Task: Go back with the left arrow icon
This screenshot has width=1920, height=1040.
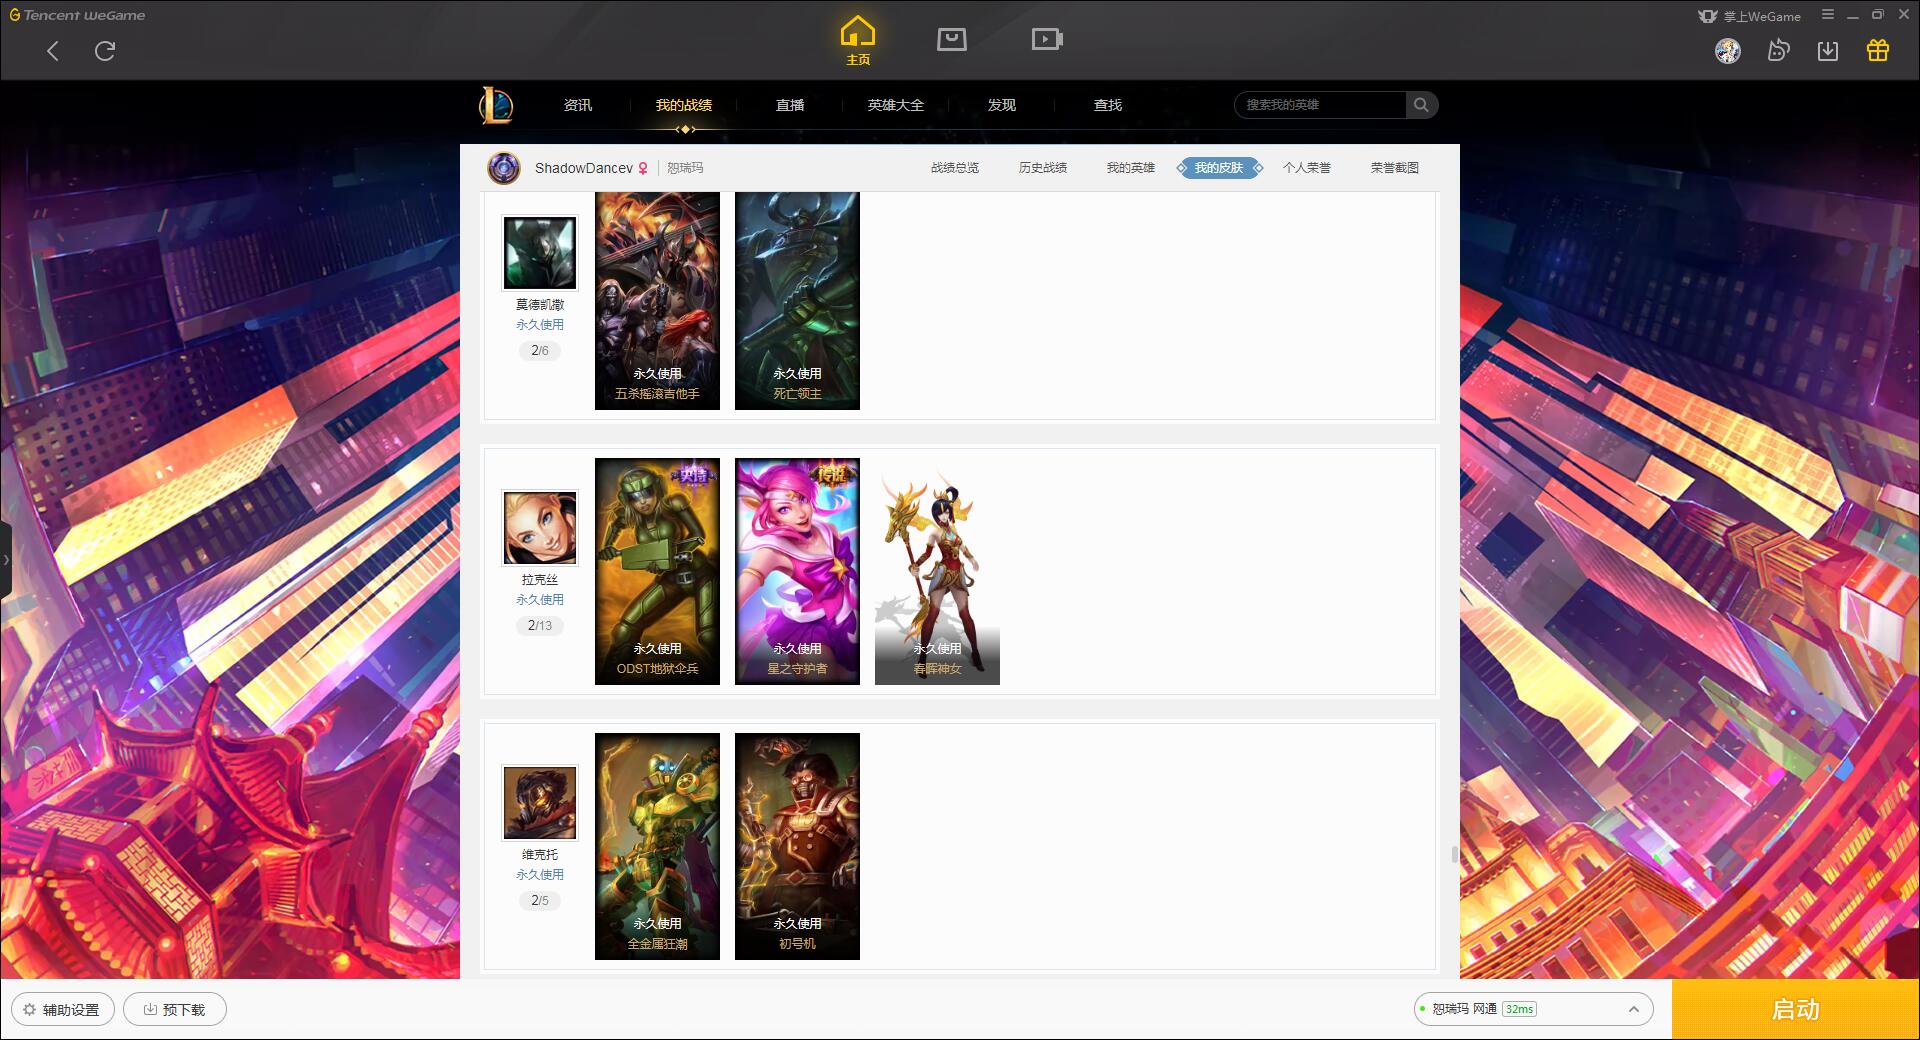Action: (x=53, y=51)
